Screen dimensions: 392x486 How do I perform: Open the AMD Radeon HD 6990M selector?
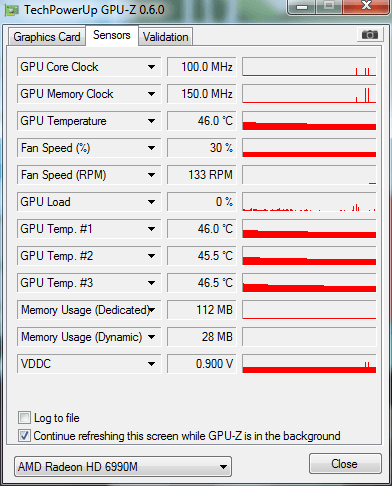point(123,467)
